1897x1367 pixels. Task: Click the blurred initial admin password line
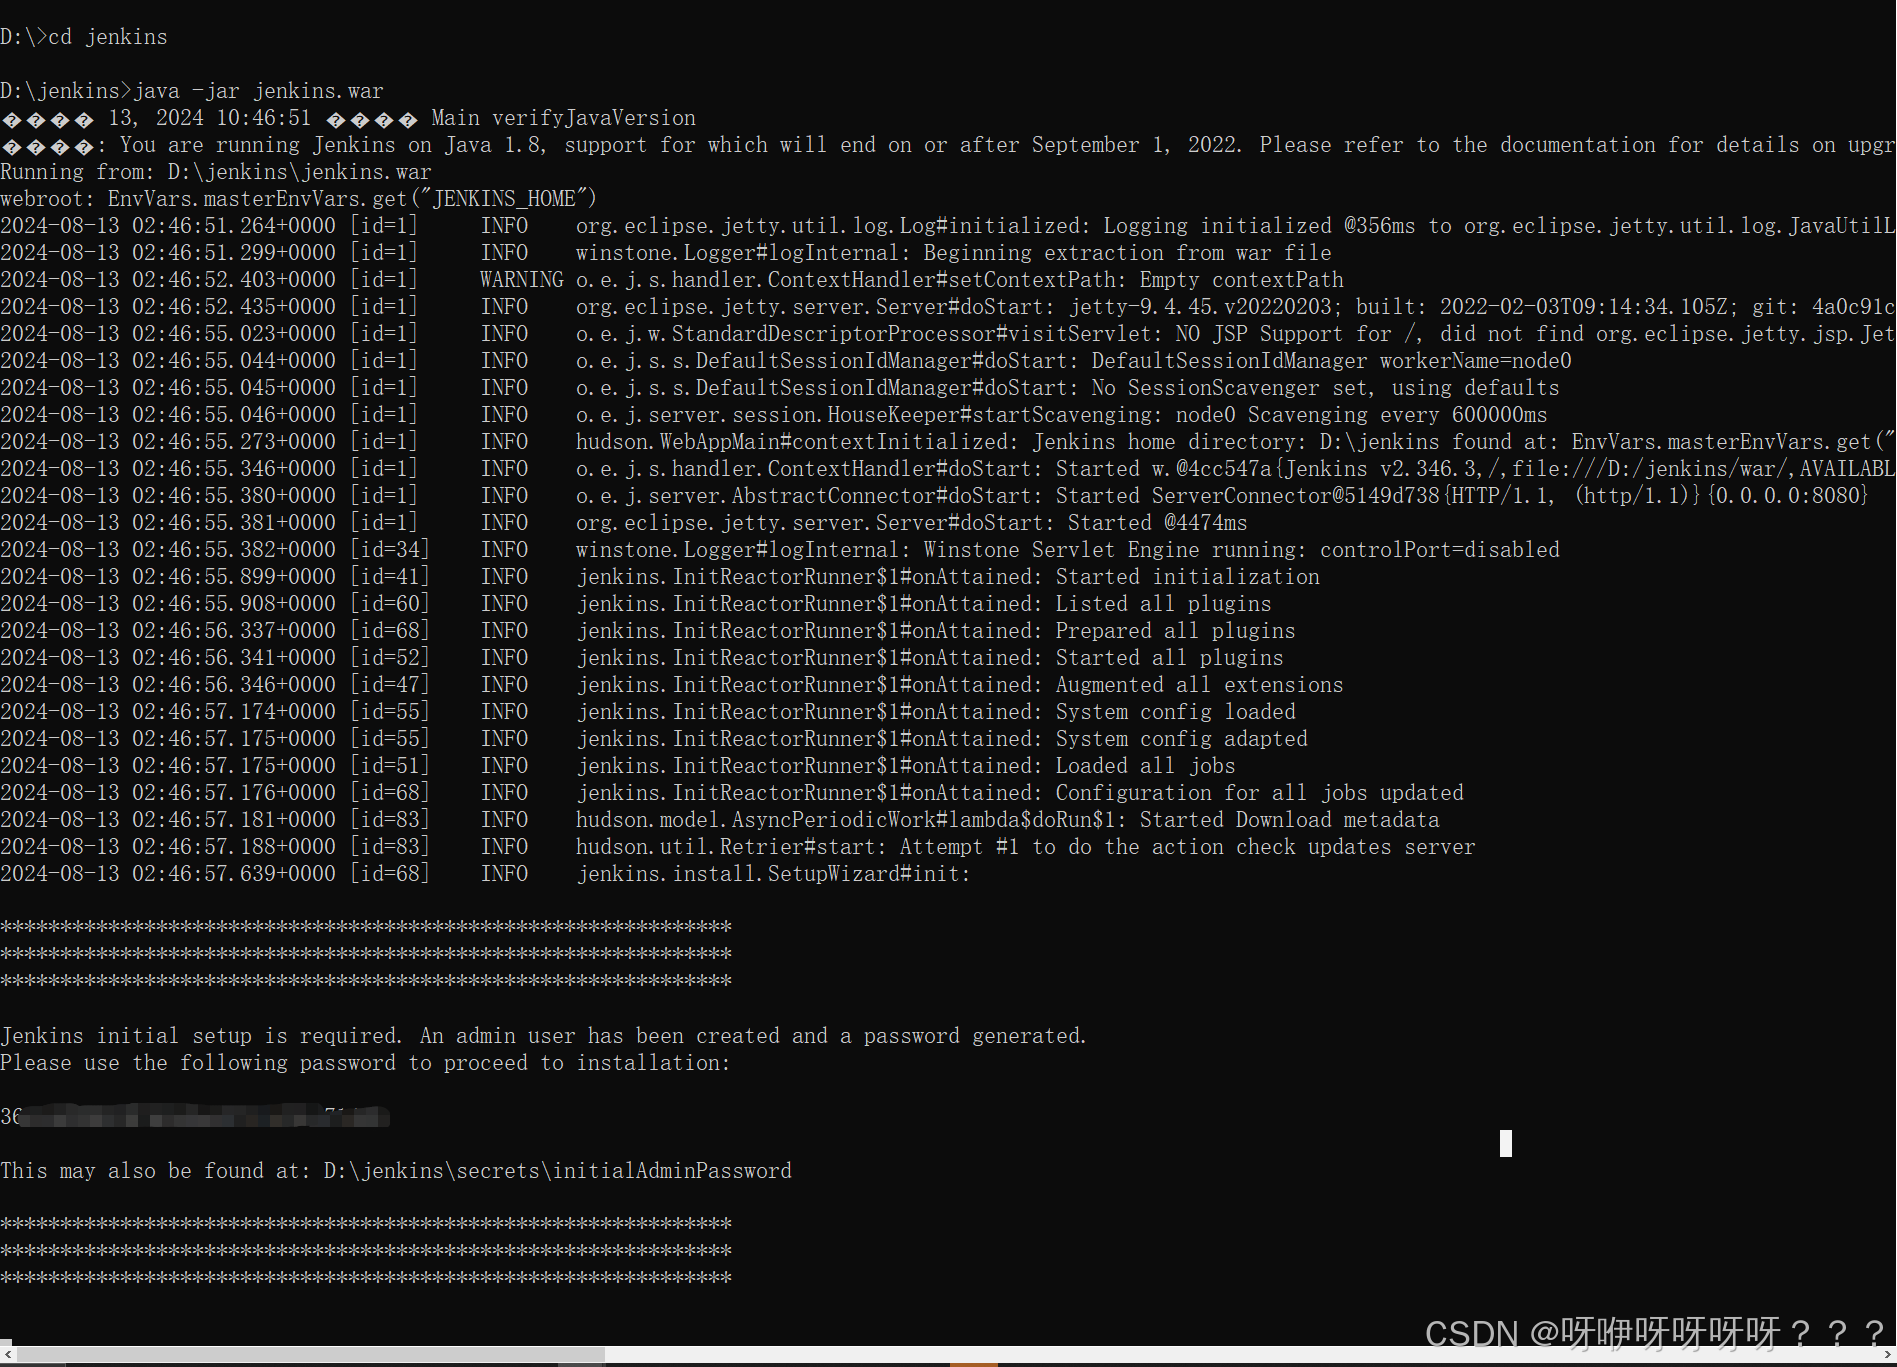click(195, 1116)
